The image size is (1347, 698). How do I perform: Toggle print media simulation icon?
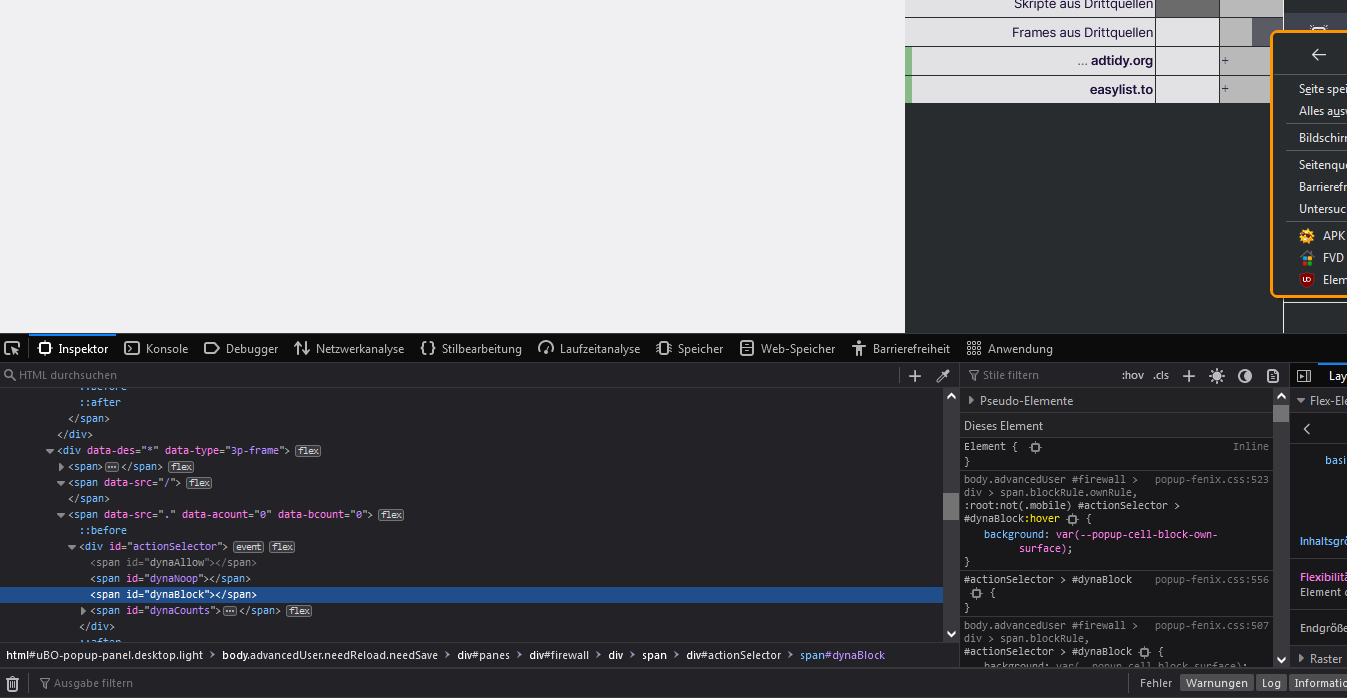[x=1272, y=376]
